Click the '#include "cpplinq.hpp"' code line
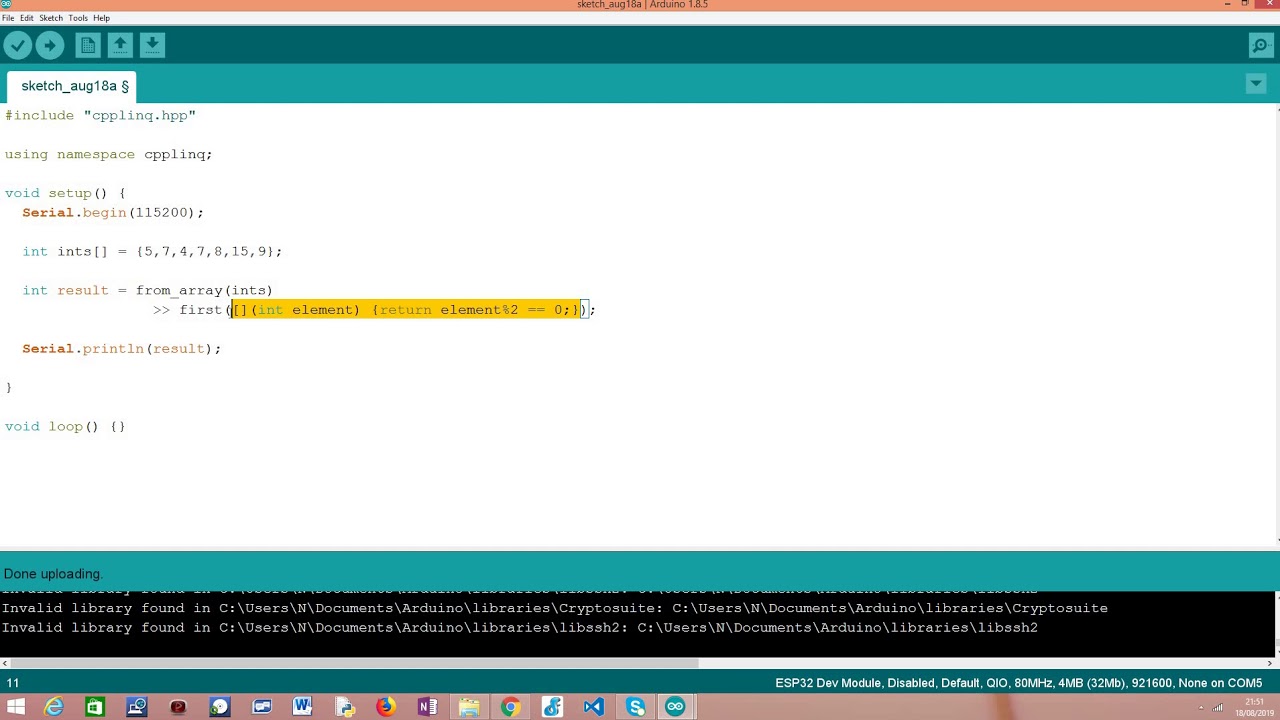The image size is (1280, 720). pyautogui.click(x=100, y=115)
